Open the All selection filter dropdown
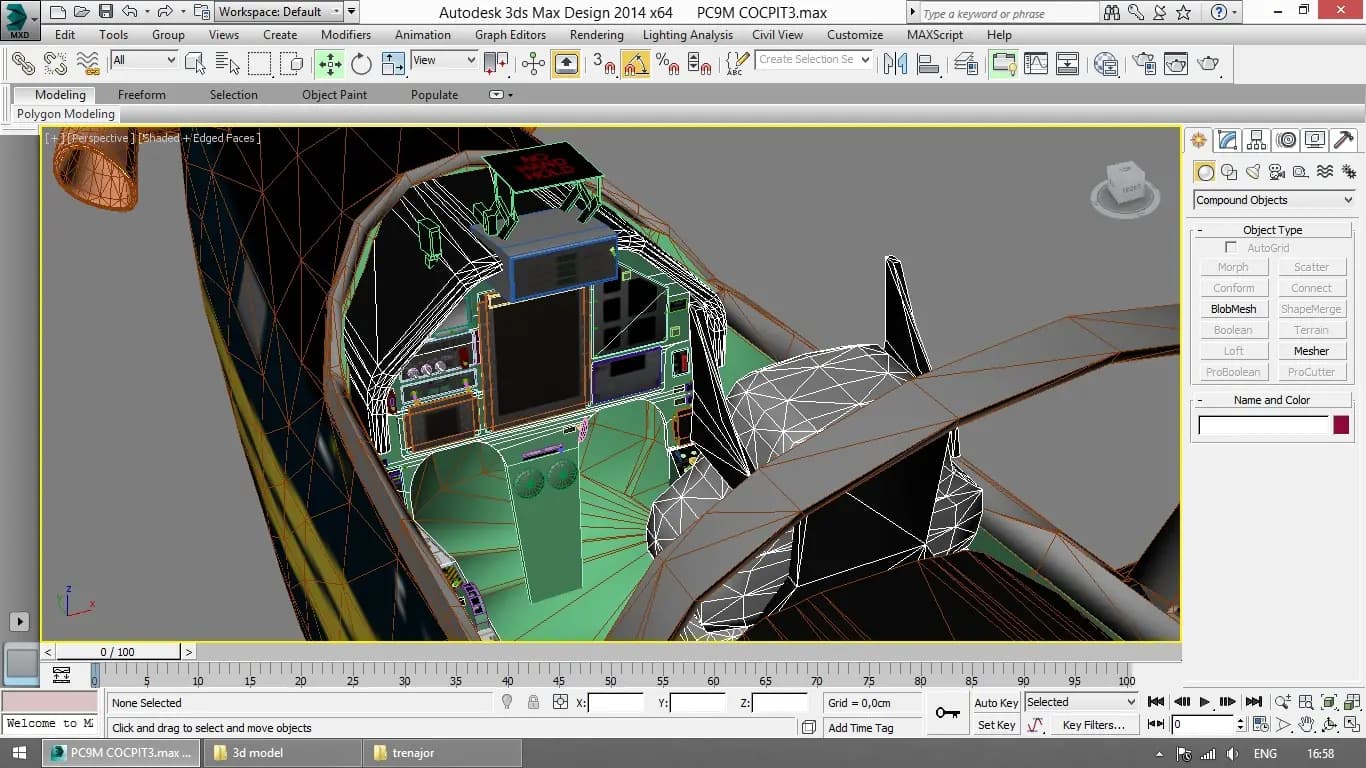 pyautogui.click(x=144, y=60)
